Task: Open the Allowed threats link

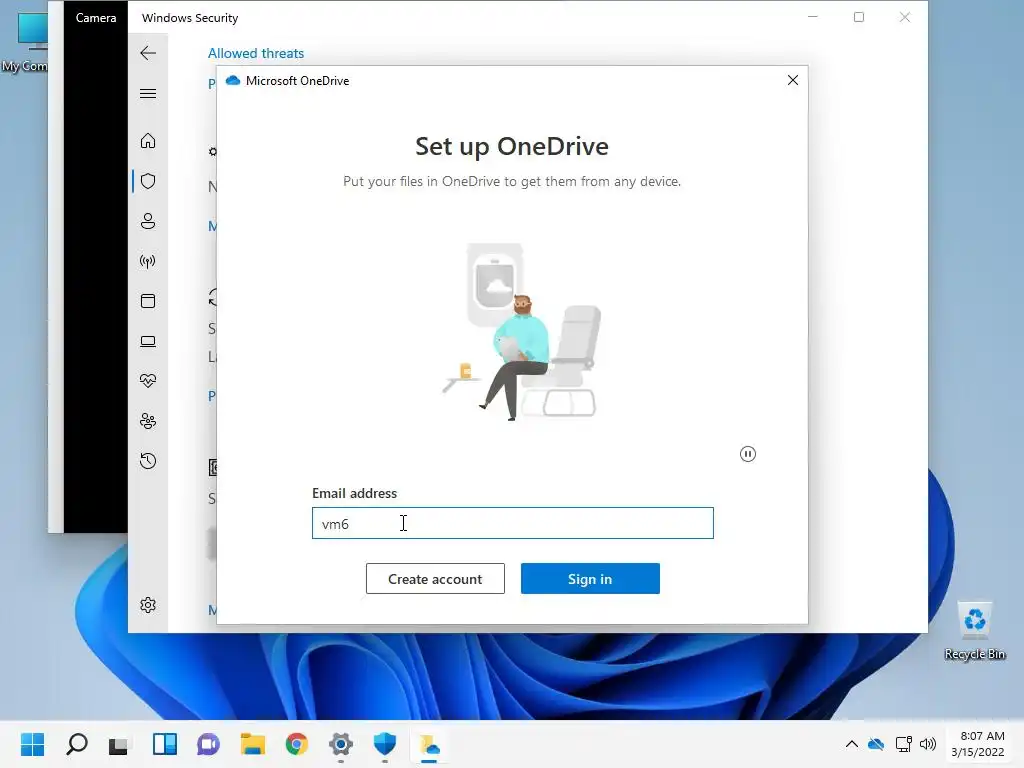Action: coord(256,54)
